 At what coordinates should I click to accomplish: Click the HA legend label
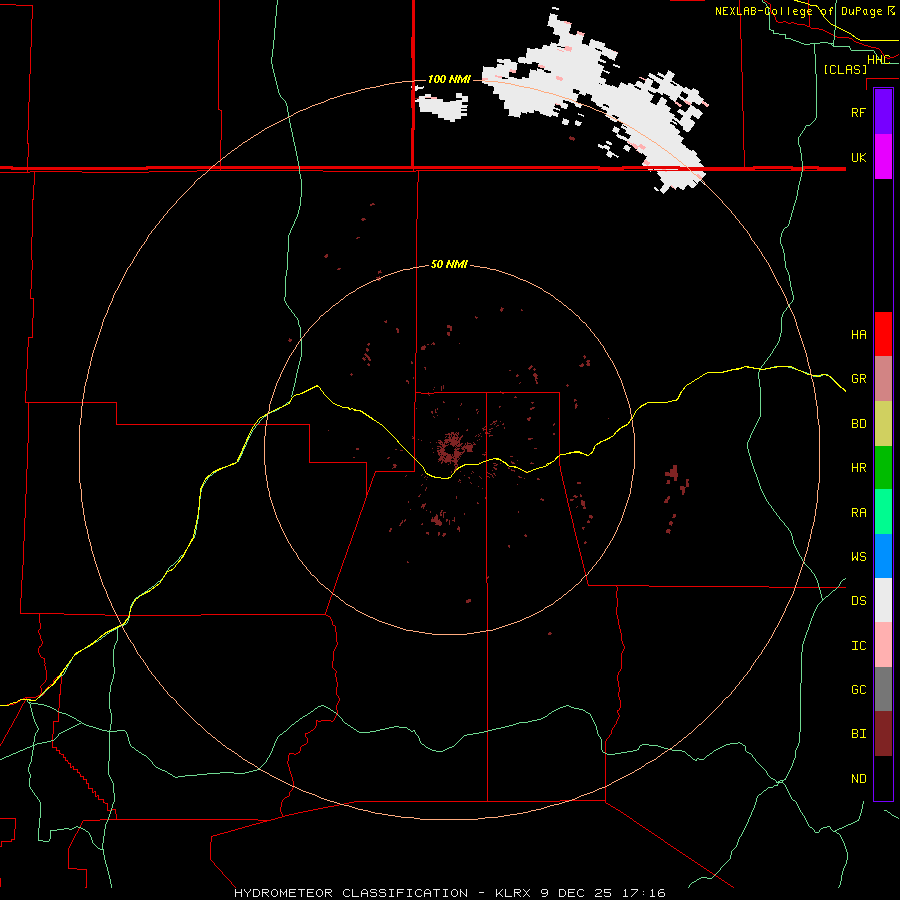[859, 335]
